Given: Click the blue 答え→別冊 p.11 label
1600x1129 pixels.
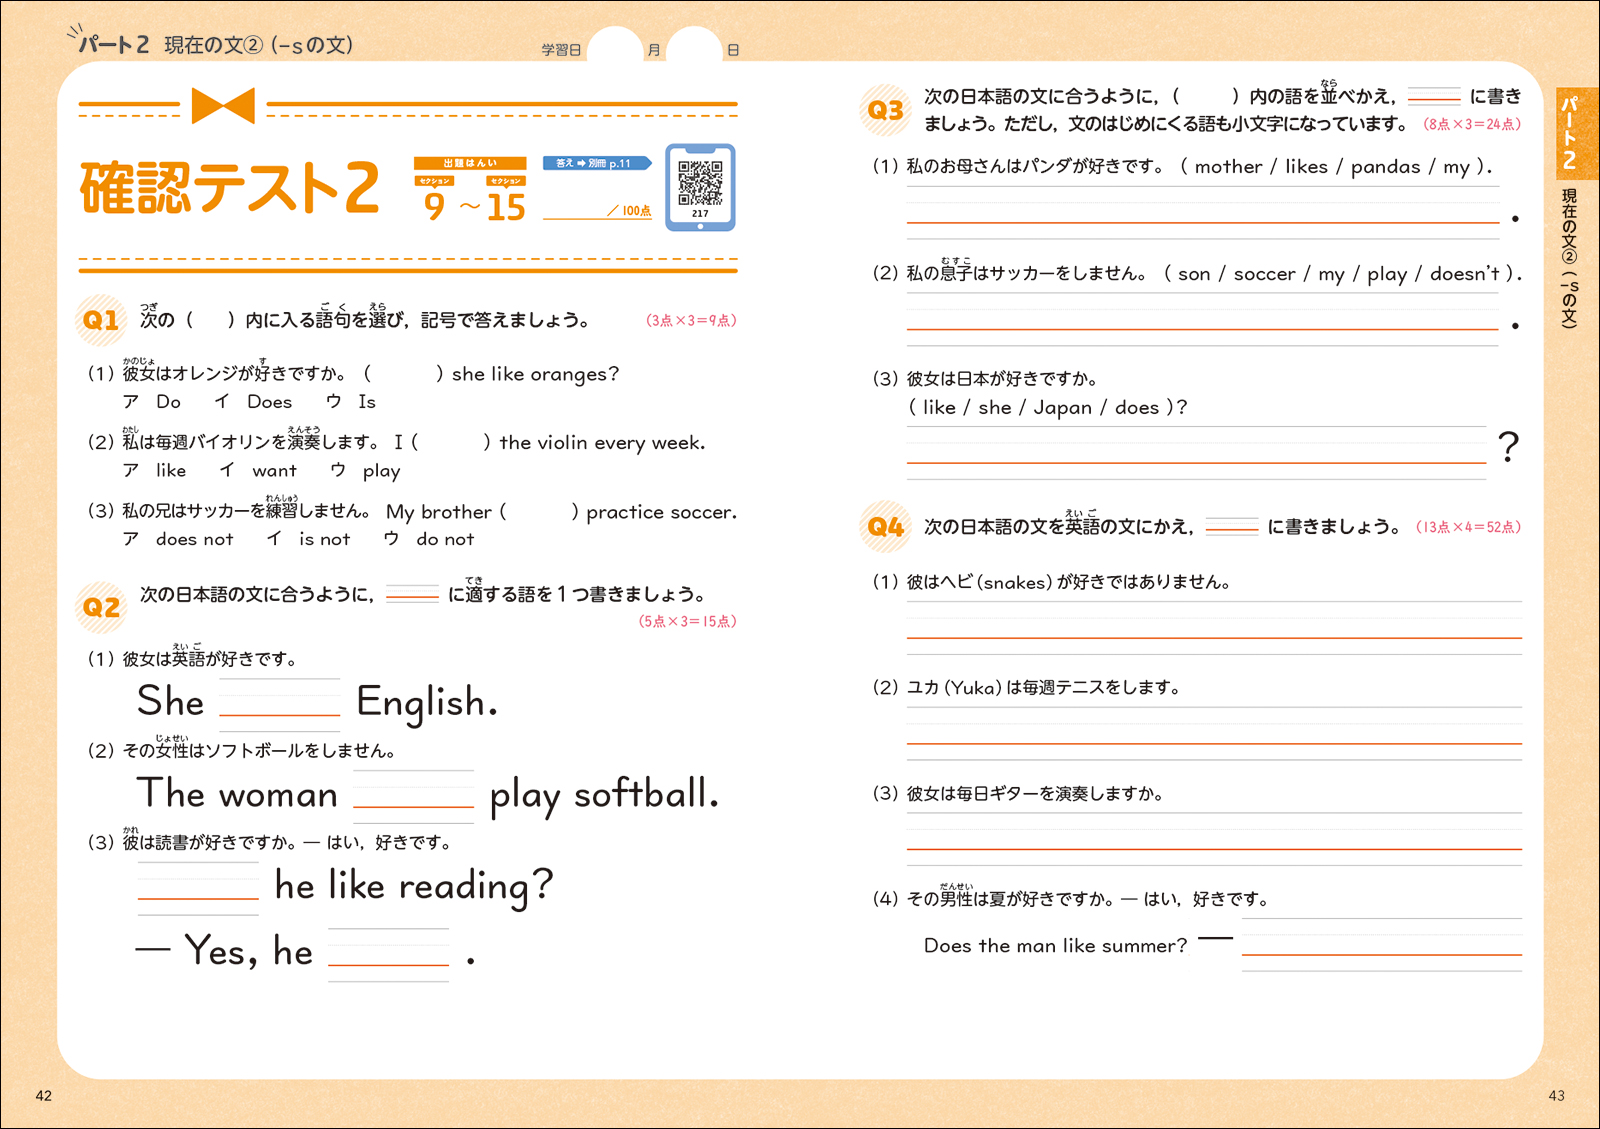Looking at the screenshot, I should coord(596,163).
